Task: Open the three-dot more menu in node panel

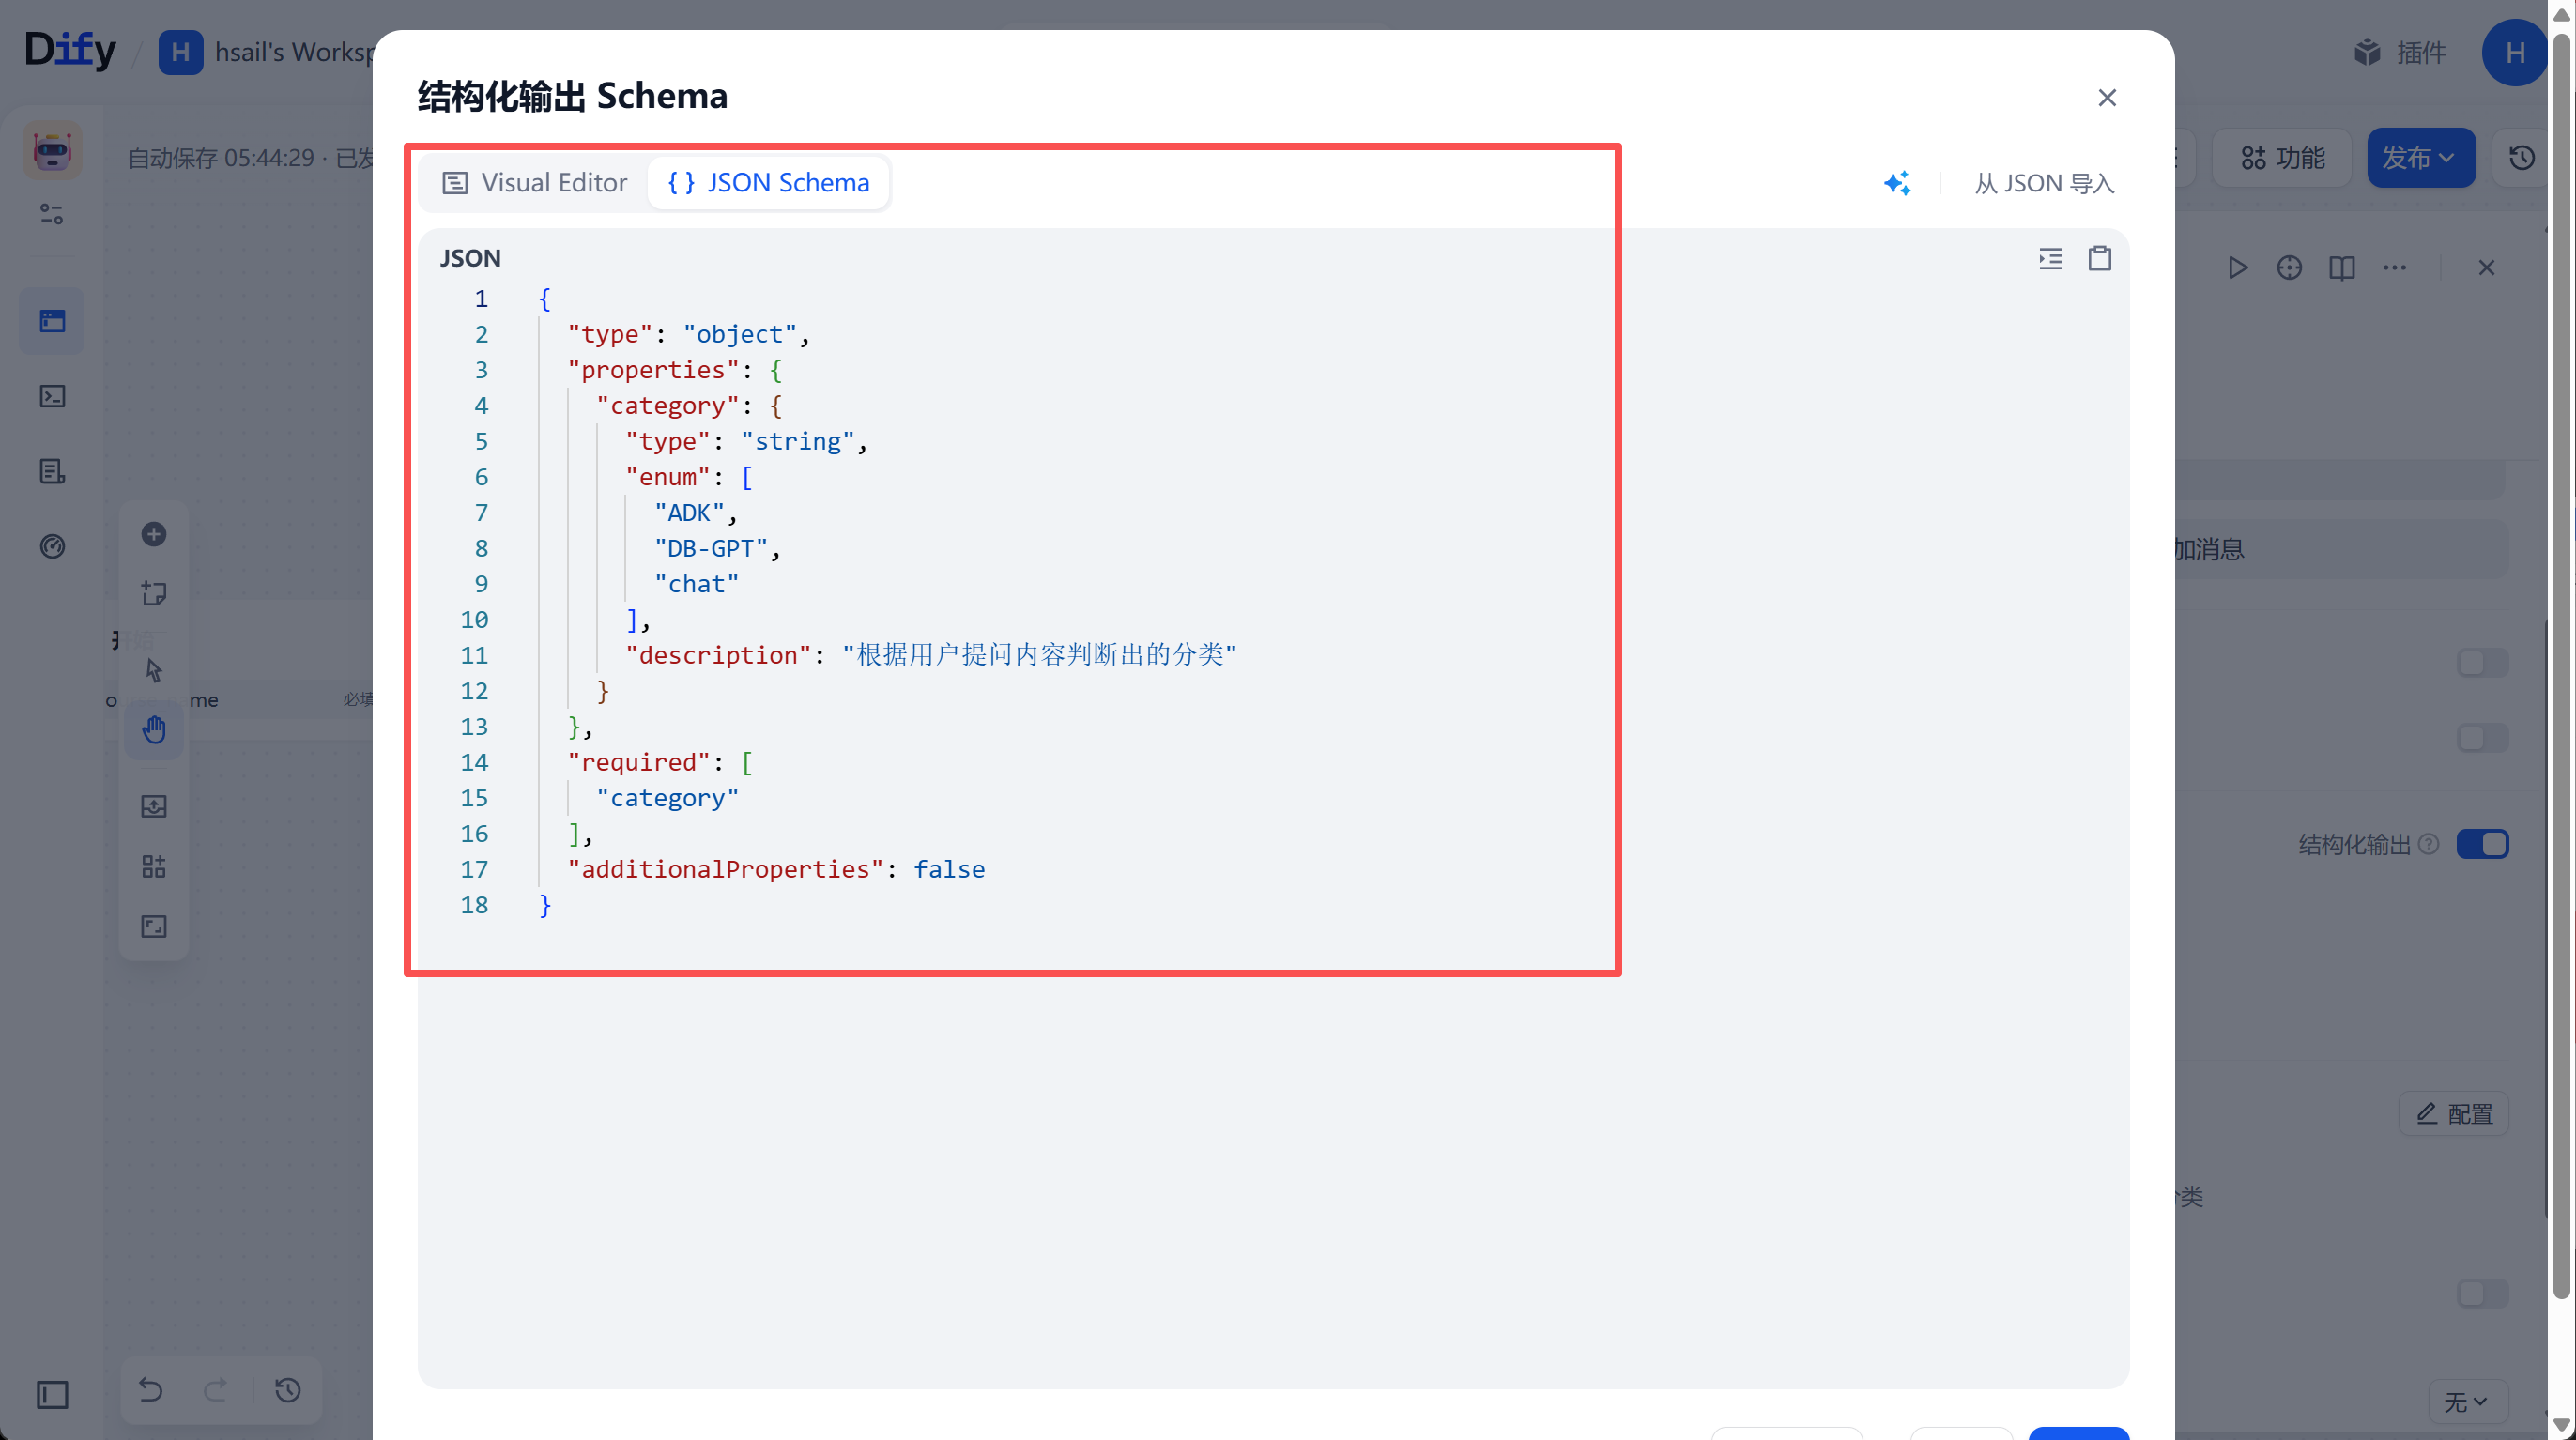Action: click(x=2395, y=268)
